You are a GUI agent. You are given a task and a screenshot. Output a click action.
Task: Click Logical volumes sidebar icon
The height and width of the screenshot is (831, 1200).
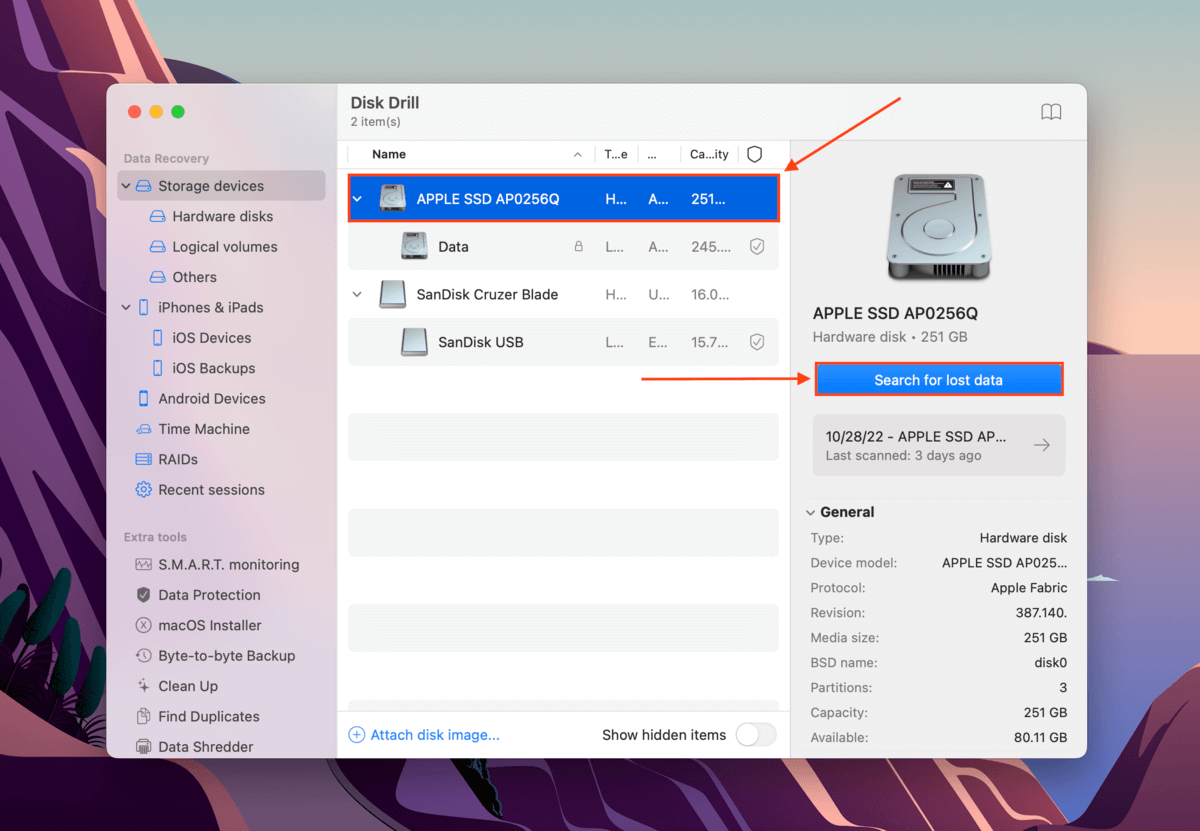[157, 247]
